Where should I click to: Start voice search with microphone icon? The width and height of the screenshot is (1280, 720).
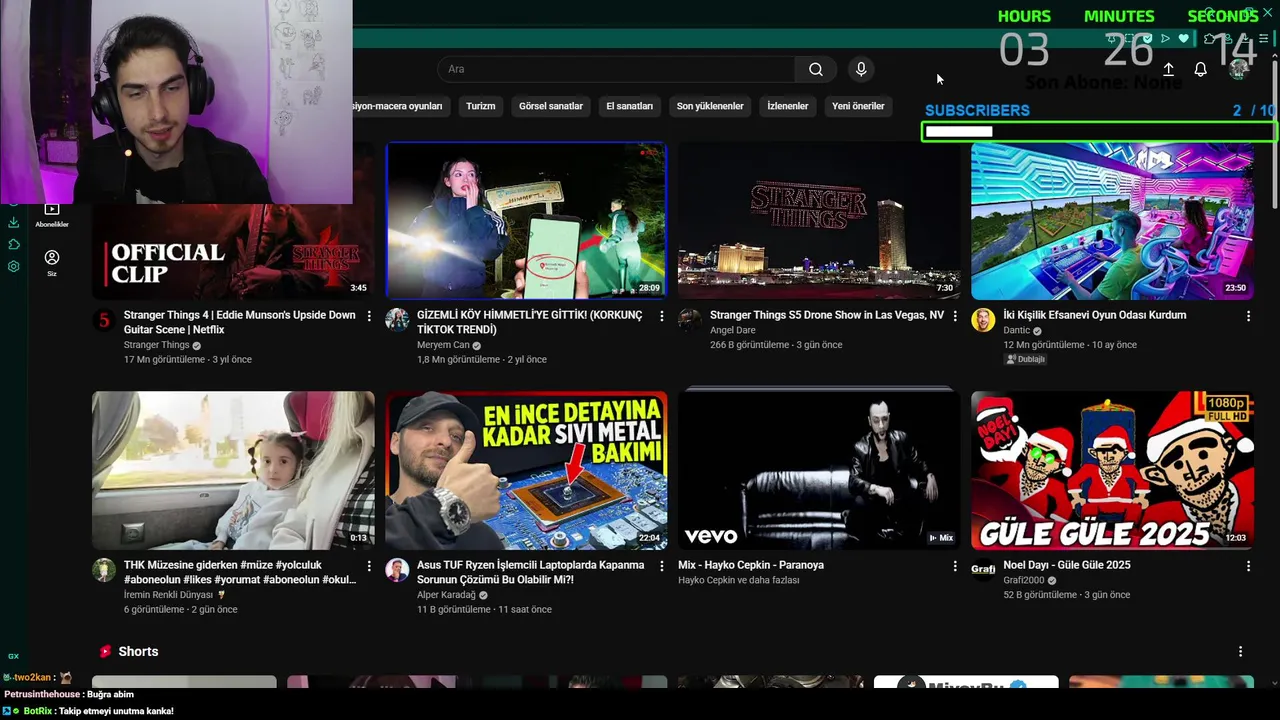pyautogui.click(x=861, y=69)
